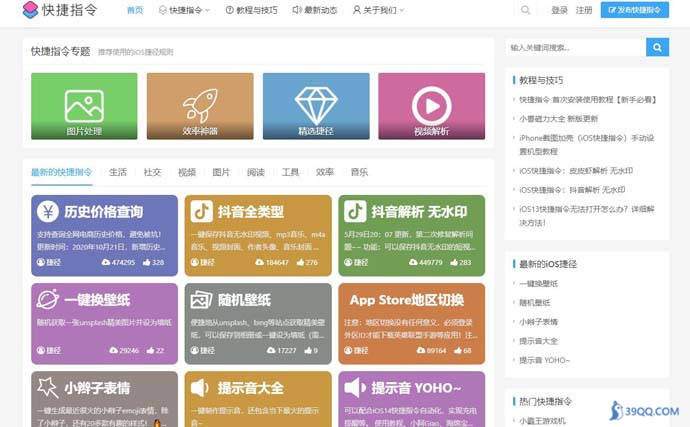Open iPhone截图加壳 sidebar article
The height and width of the screenshot is (427, 690).
tap(587, 144)
